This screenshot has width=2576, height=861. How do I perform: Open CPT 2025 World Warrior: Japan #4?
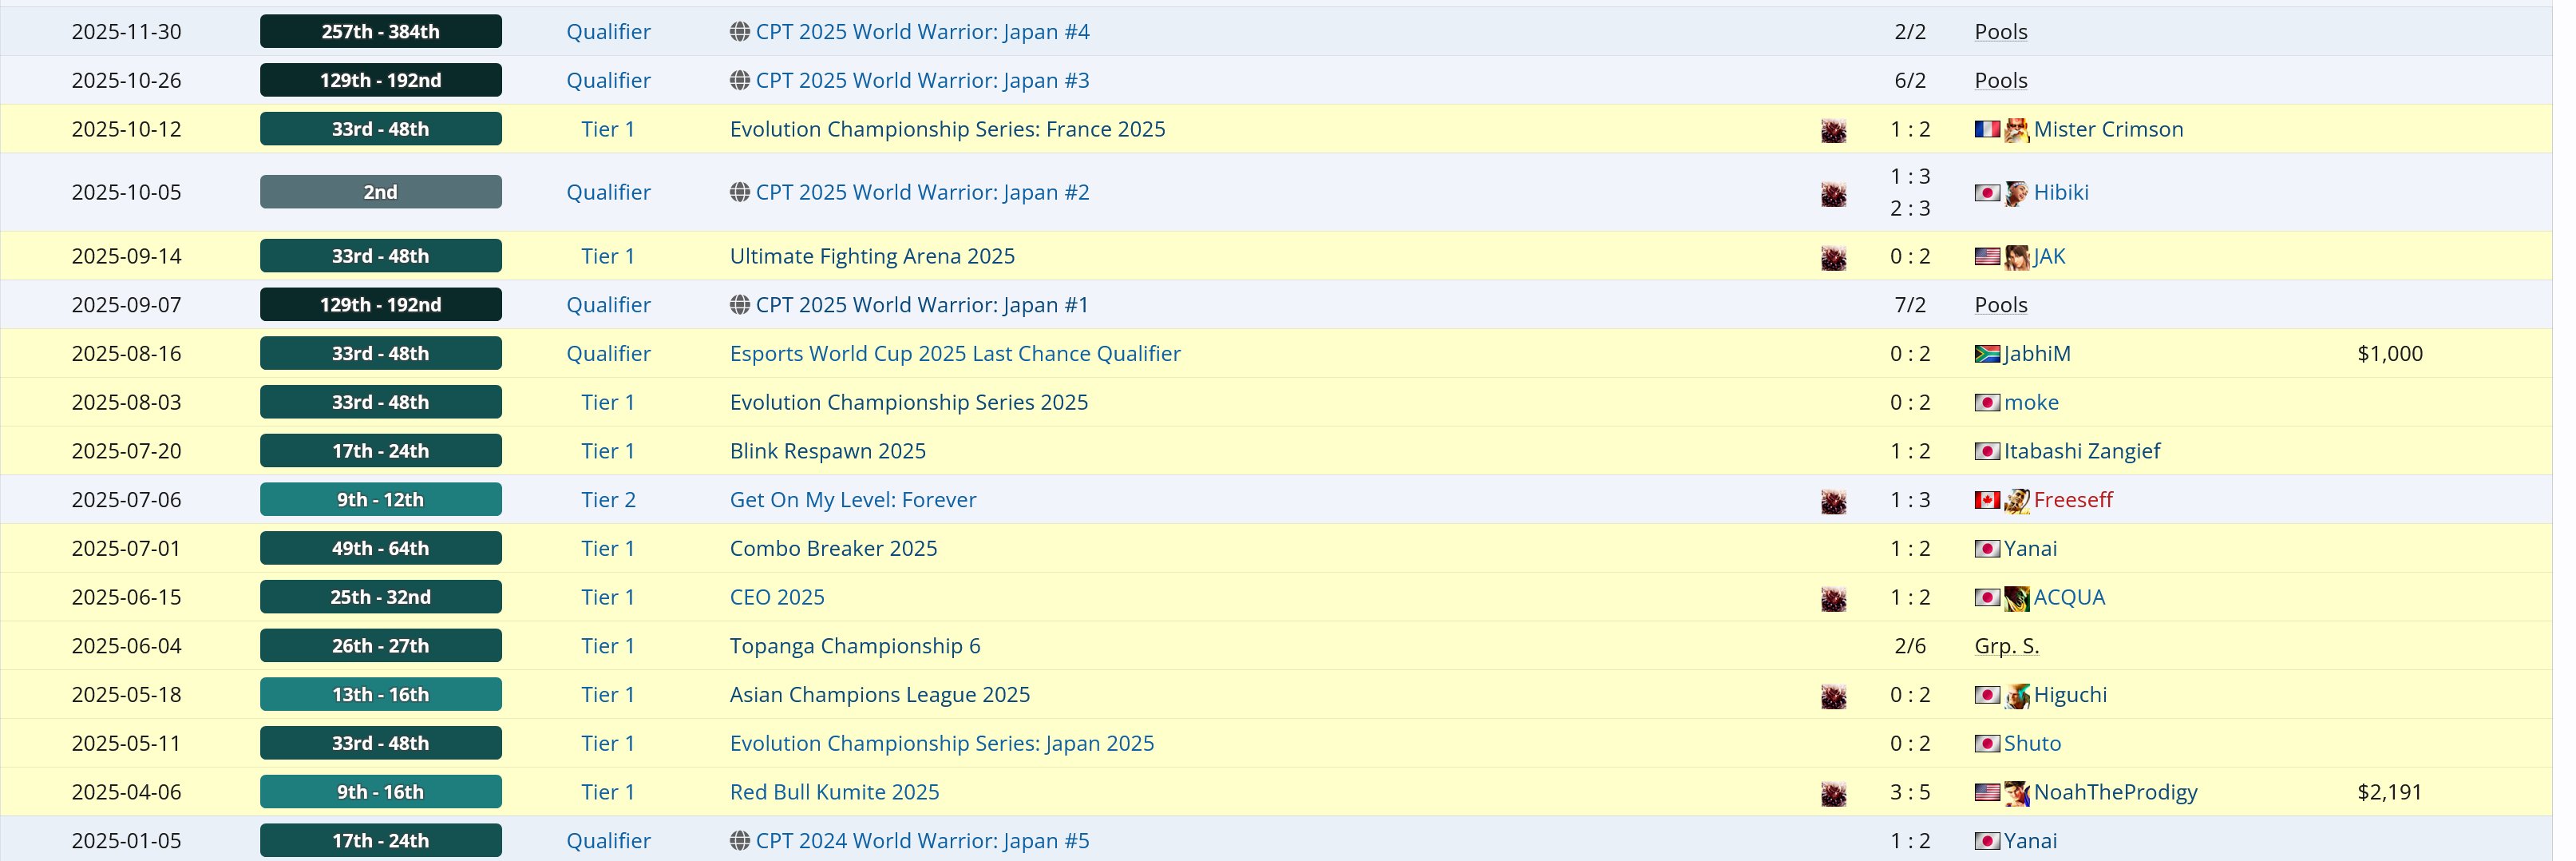tap(922, 32)
